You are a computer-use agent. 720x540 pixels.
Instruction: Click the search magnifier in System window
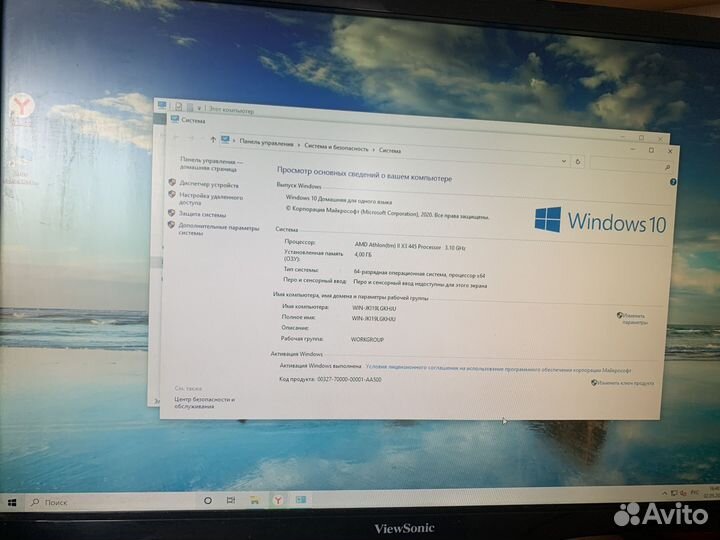667,168
